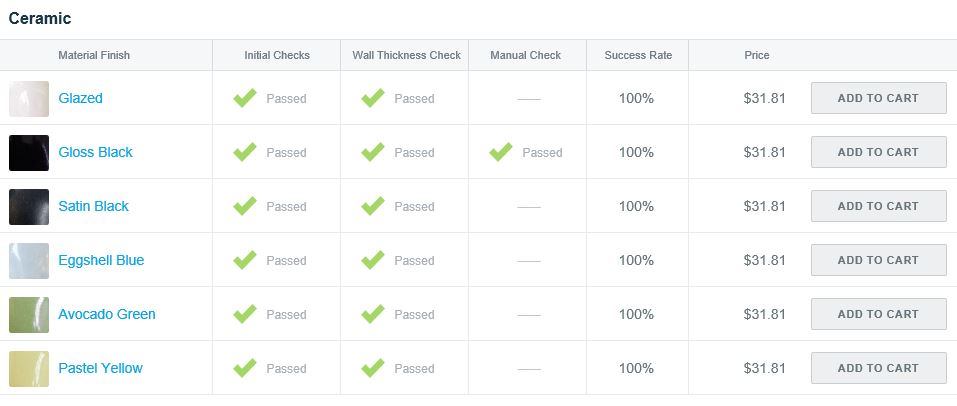The height and width of the screenshot is (406, 957).
Task: Click the Wall Thickness Check column header
Action: (406, 55)
